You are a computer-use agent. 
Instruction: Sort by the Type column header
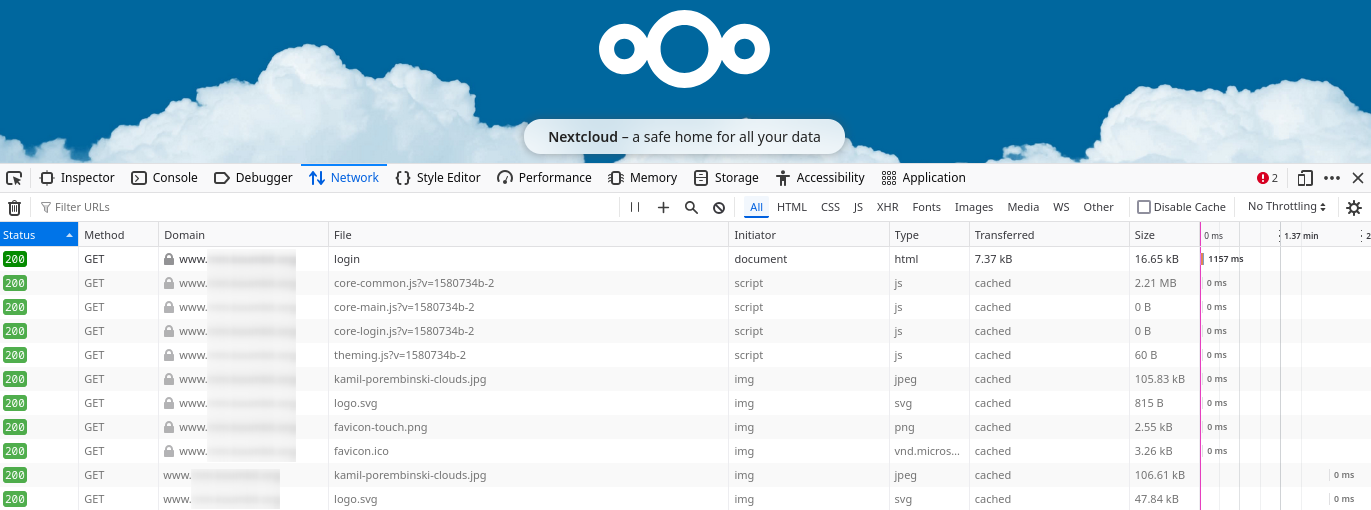(x=929, y=235)
